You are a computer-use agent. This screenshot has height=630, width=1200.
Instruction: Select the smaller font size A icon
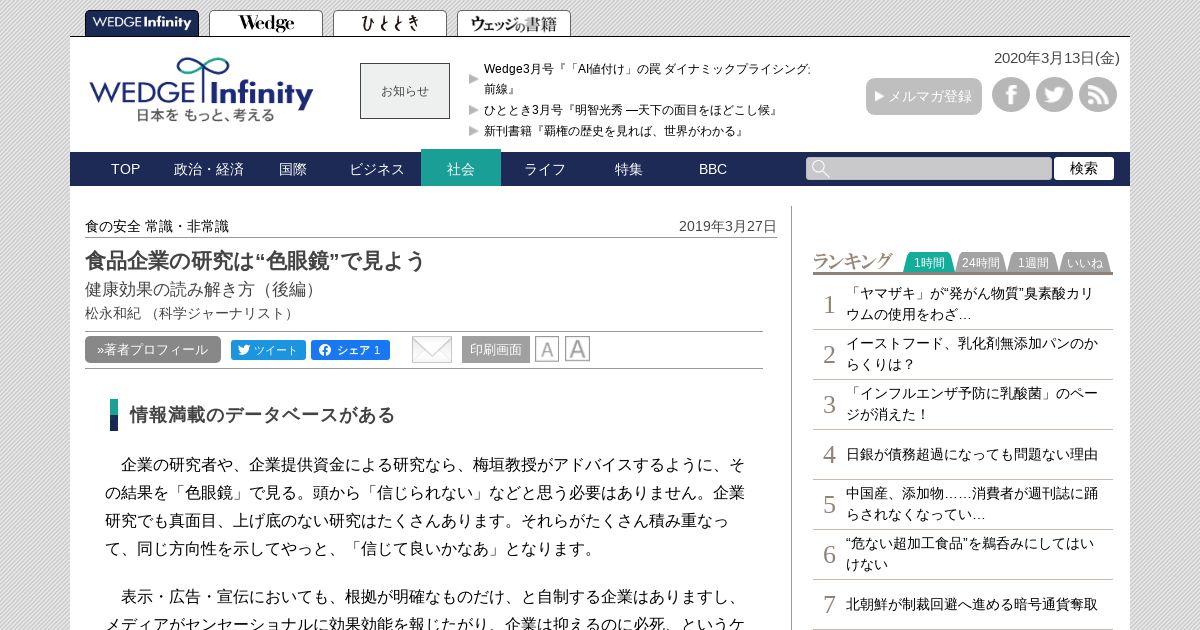click(x=547, y=349)
